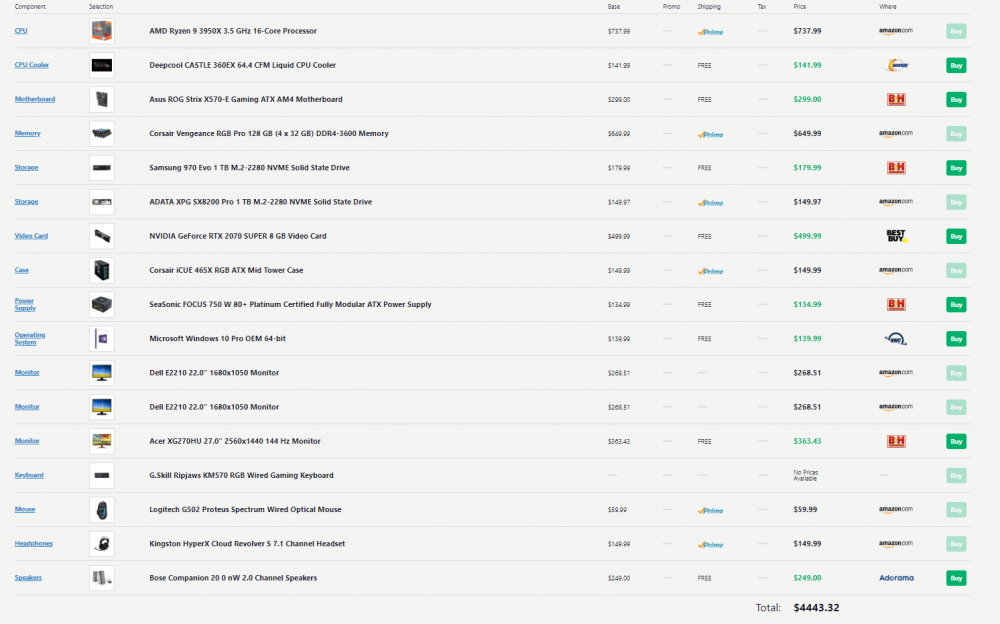Click Prime shipping badge in Case row
The width and height of the screenshot is (1000, 624).
pos(710,271)
